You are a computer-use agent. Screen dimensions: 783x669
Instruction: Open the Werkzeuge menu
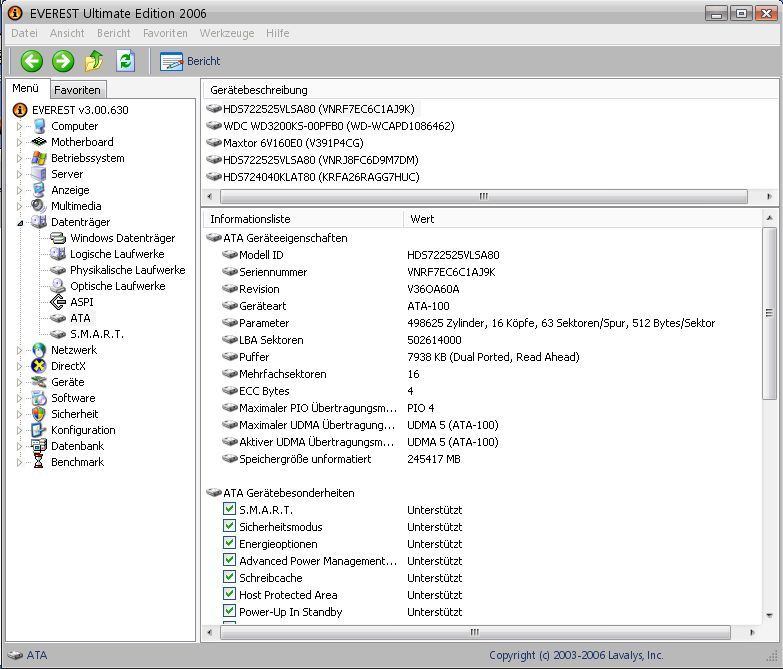pos(227,33)
